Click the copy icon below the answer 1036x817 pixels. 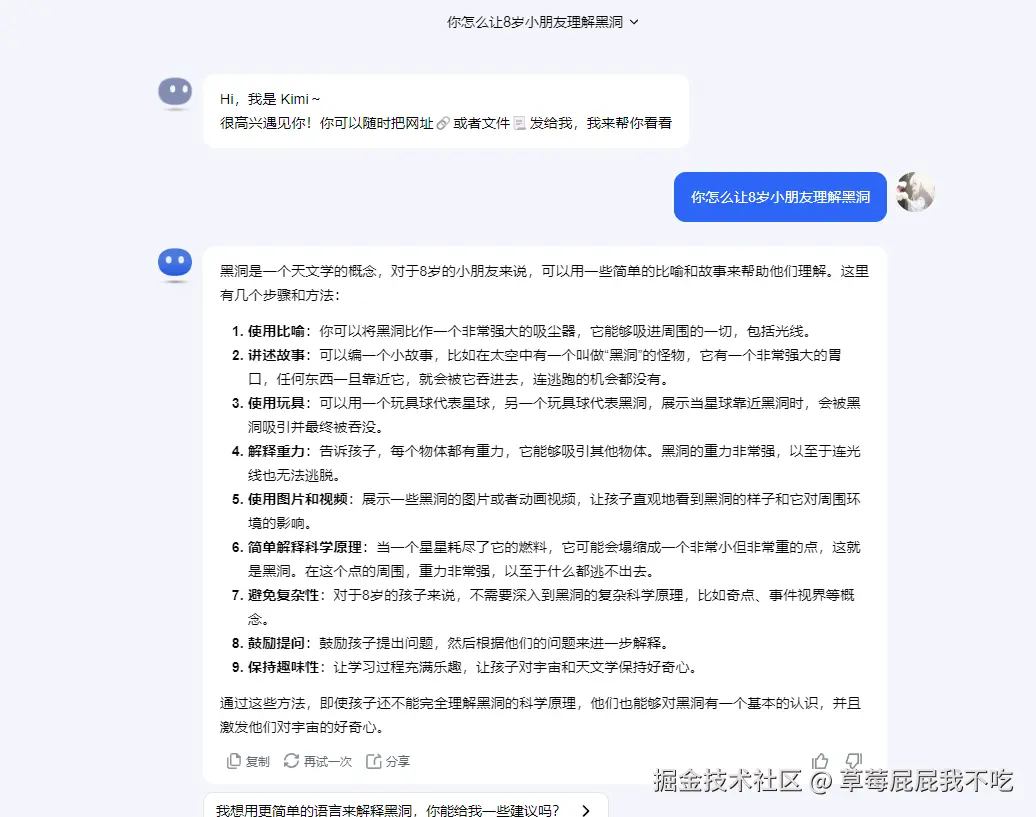(x=233, y=762)
